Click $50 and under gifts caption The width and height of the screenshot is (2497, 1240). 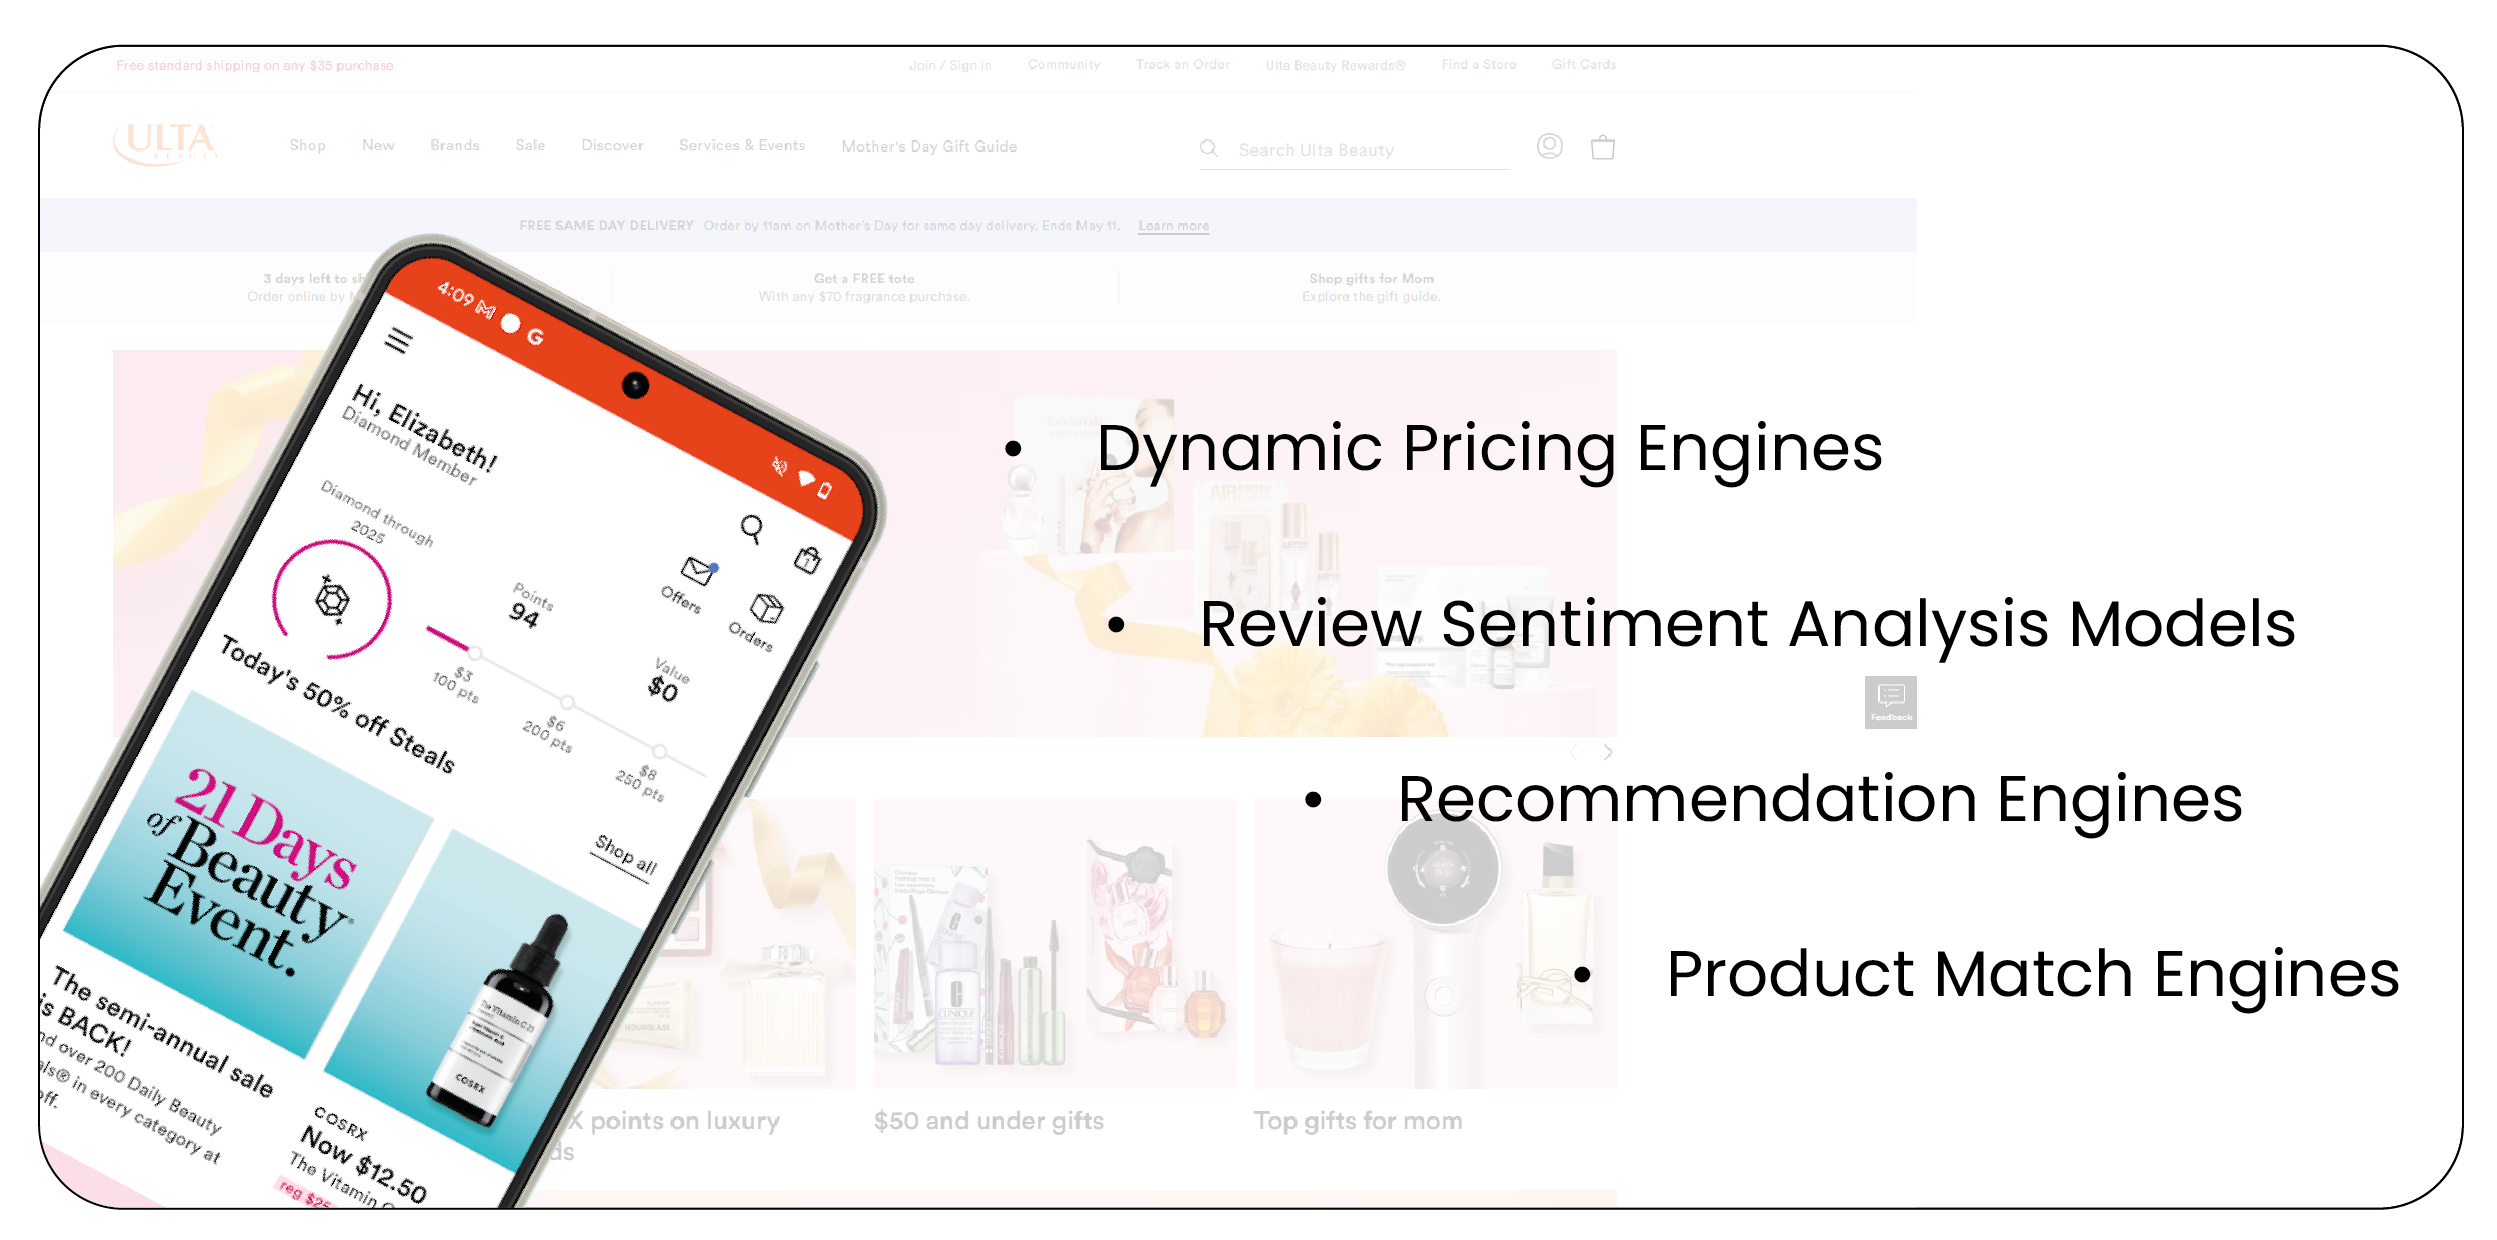(x=988, y=1121)
